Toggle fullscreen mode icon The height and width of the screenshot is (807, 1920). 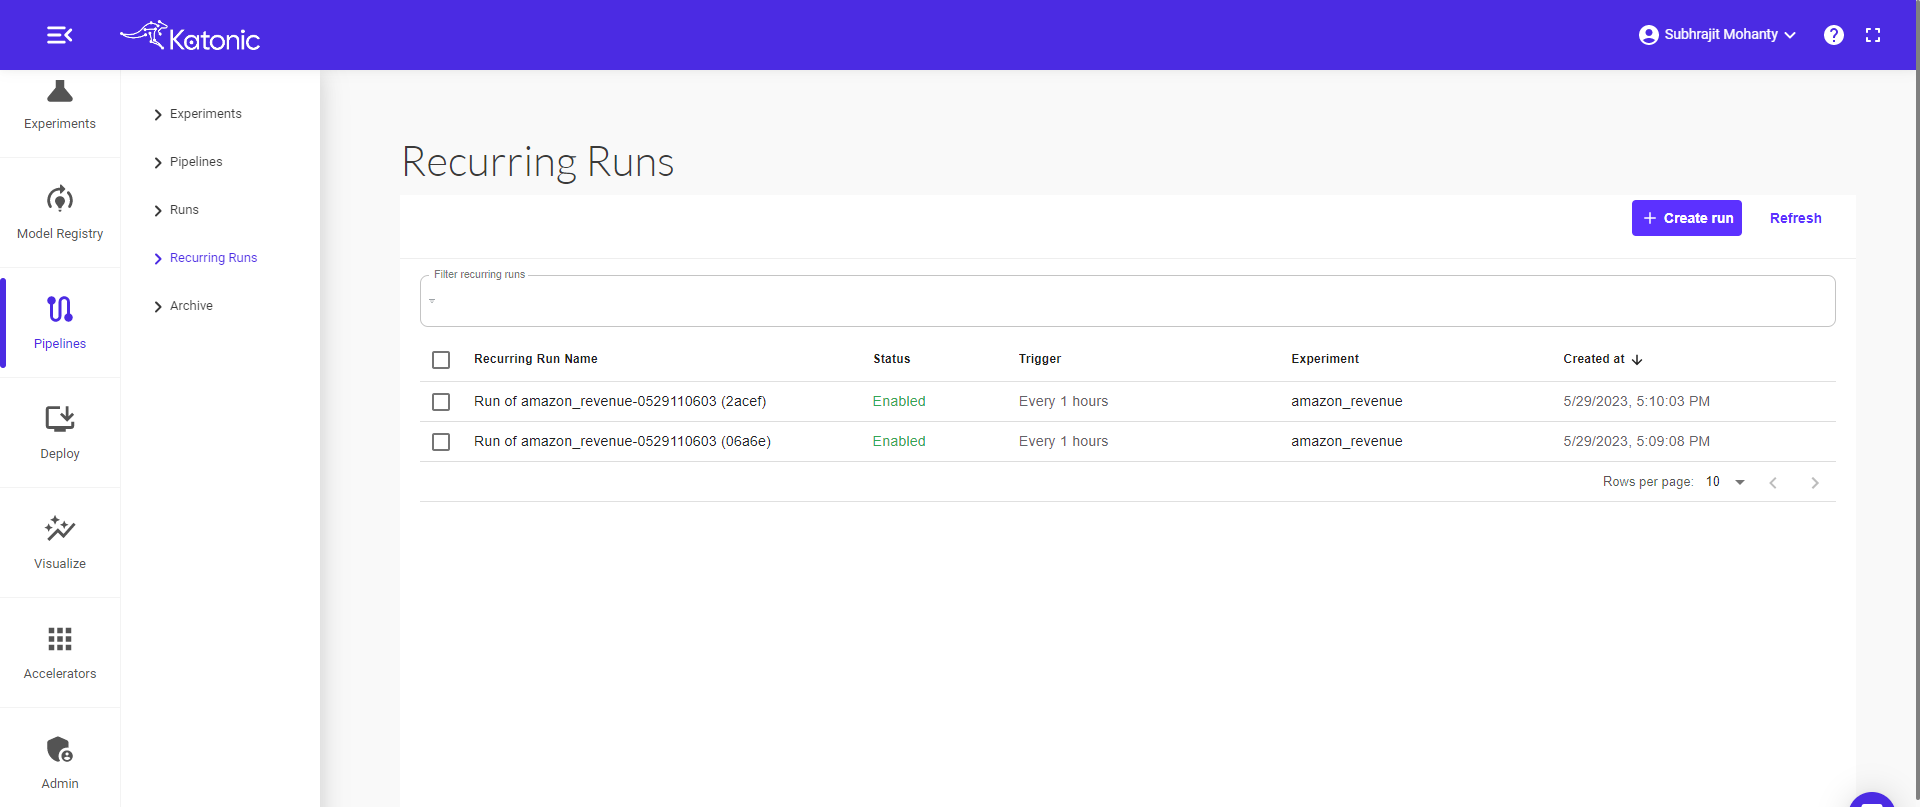pyautogui.click(x=1873, y=35)
